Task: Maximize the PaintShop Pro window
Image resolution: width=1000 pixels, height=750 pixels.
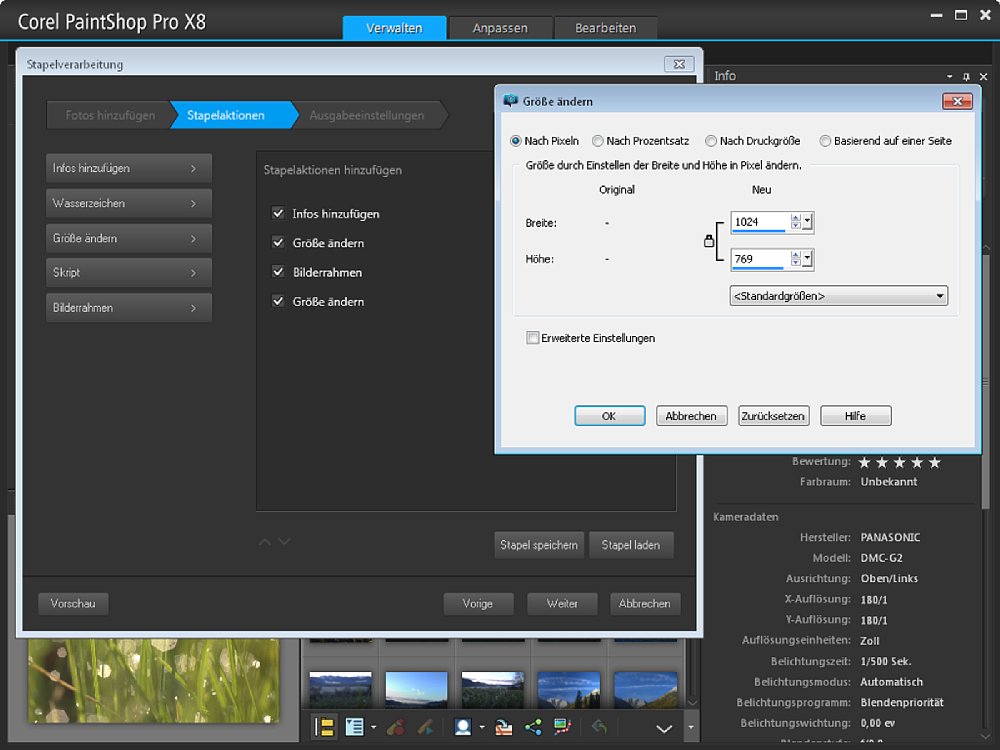Action: [x=960, y=15]
